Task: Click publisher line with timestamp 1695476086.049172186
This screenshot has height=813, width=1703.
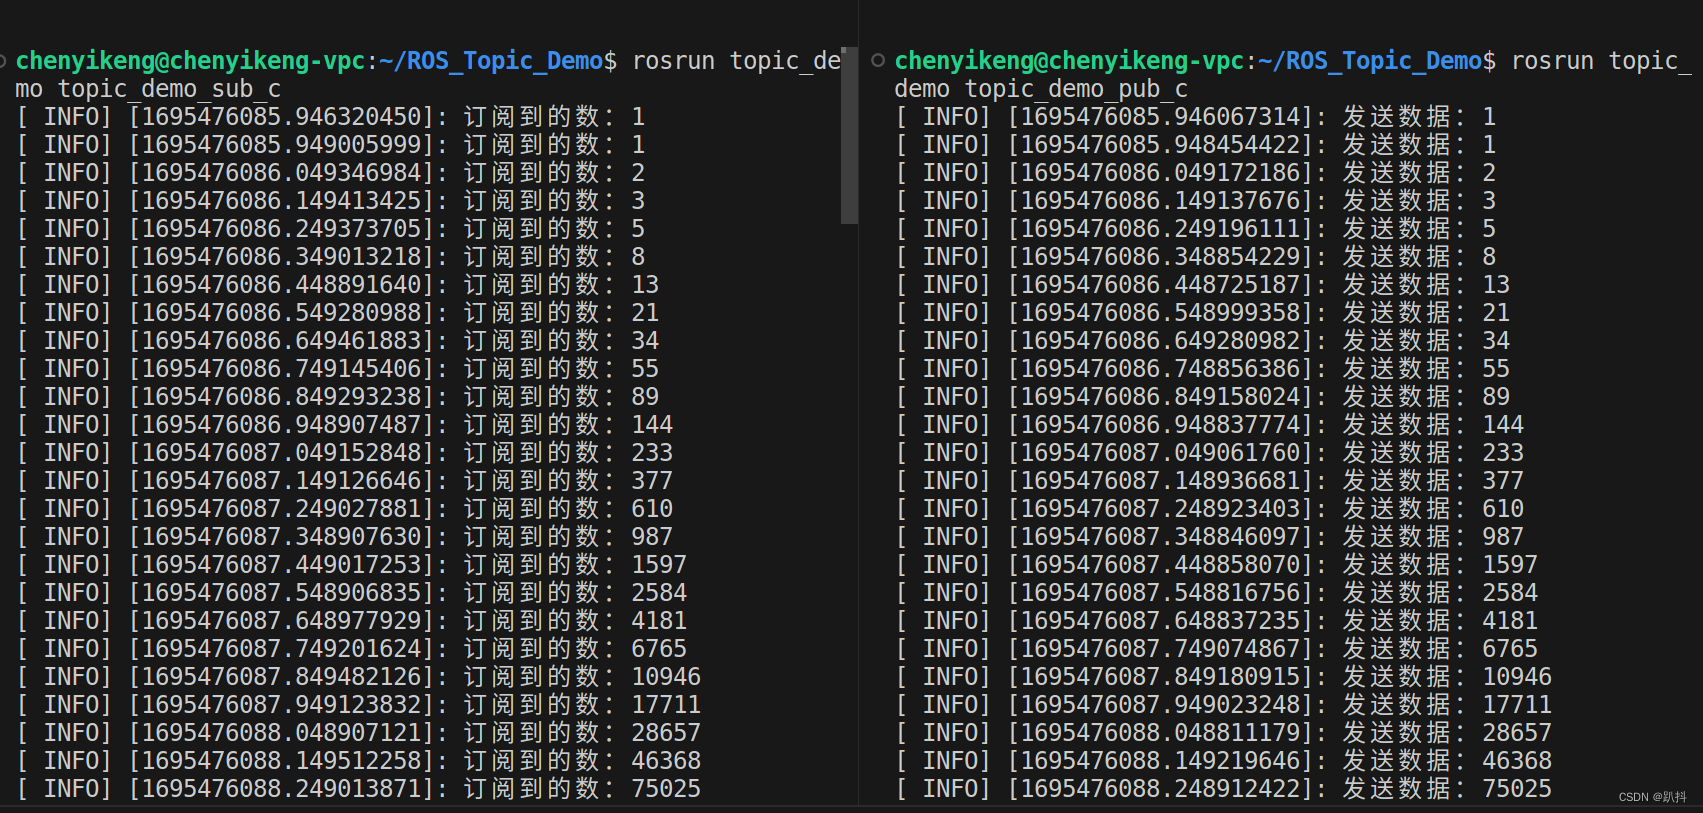Action: point(1196,173)
